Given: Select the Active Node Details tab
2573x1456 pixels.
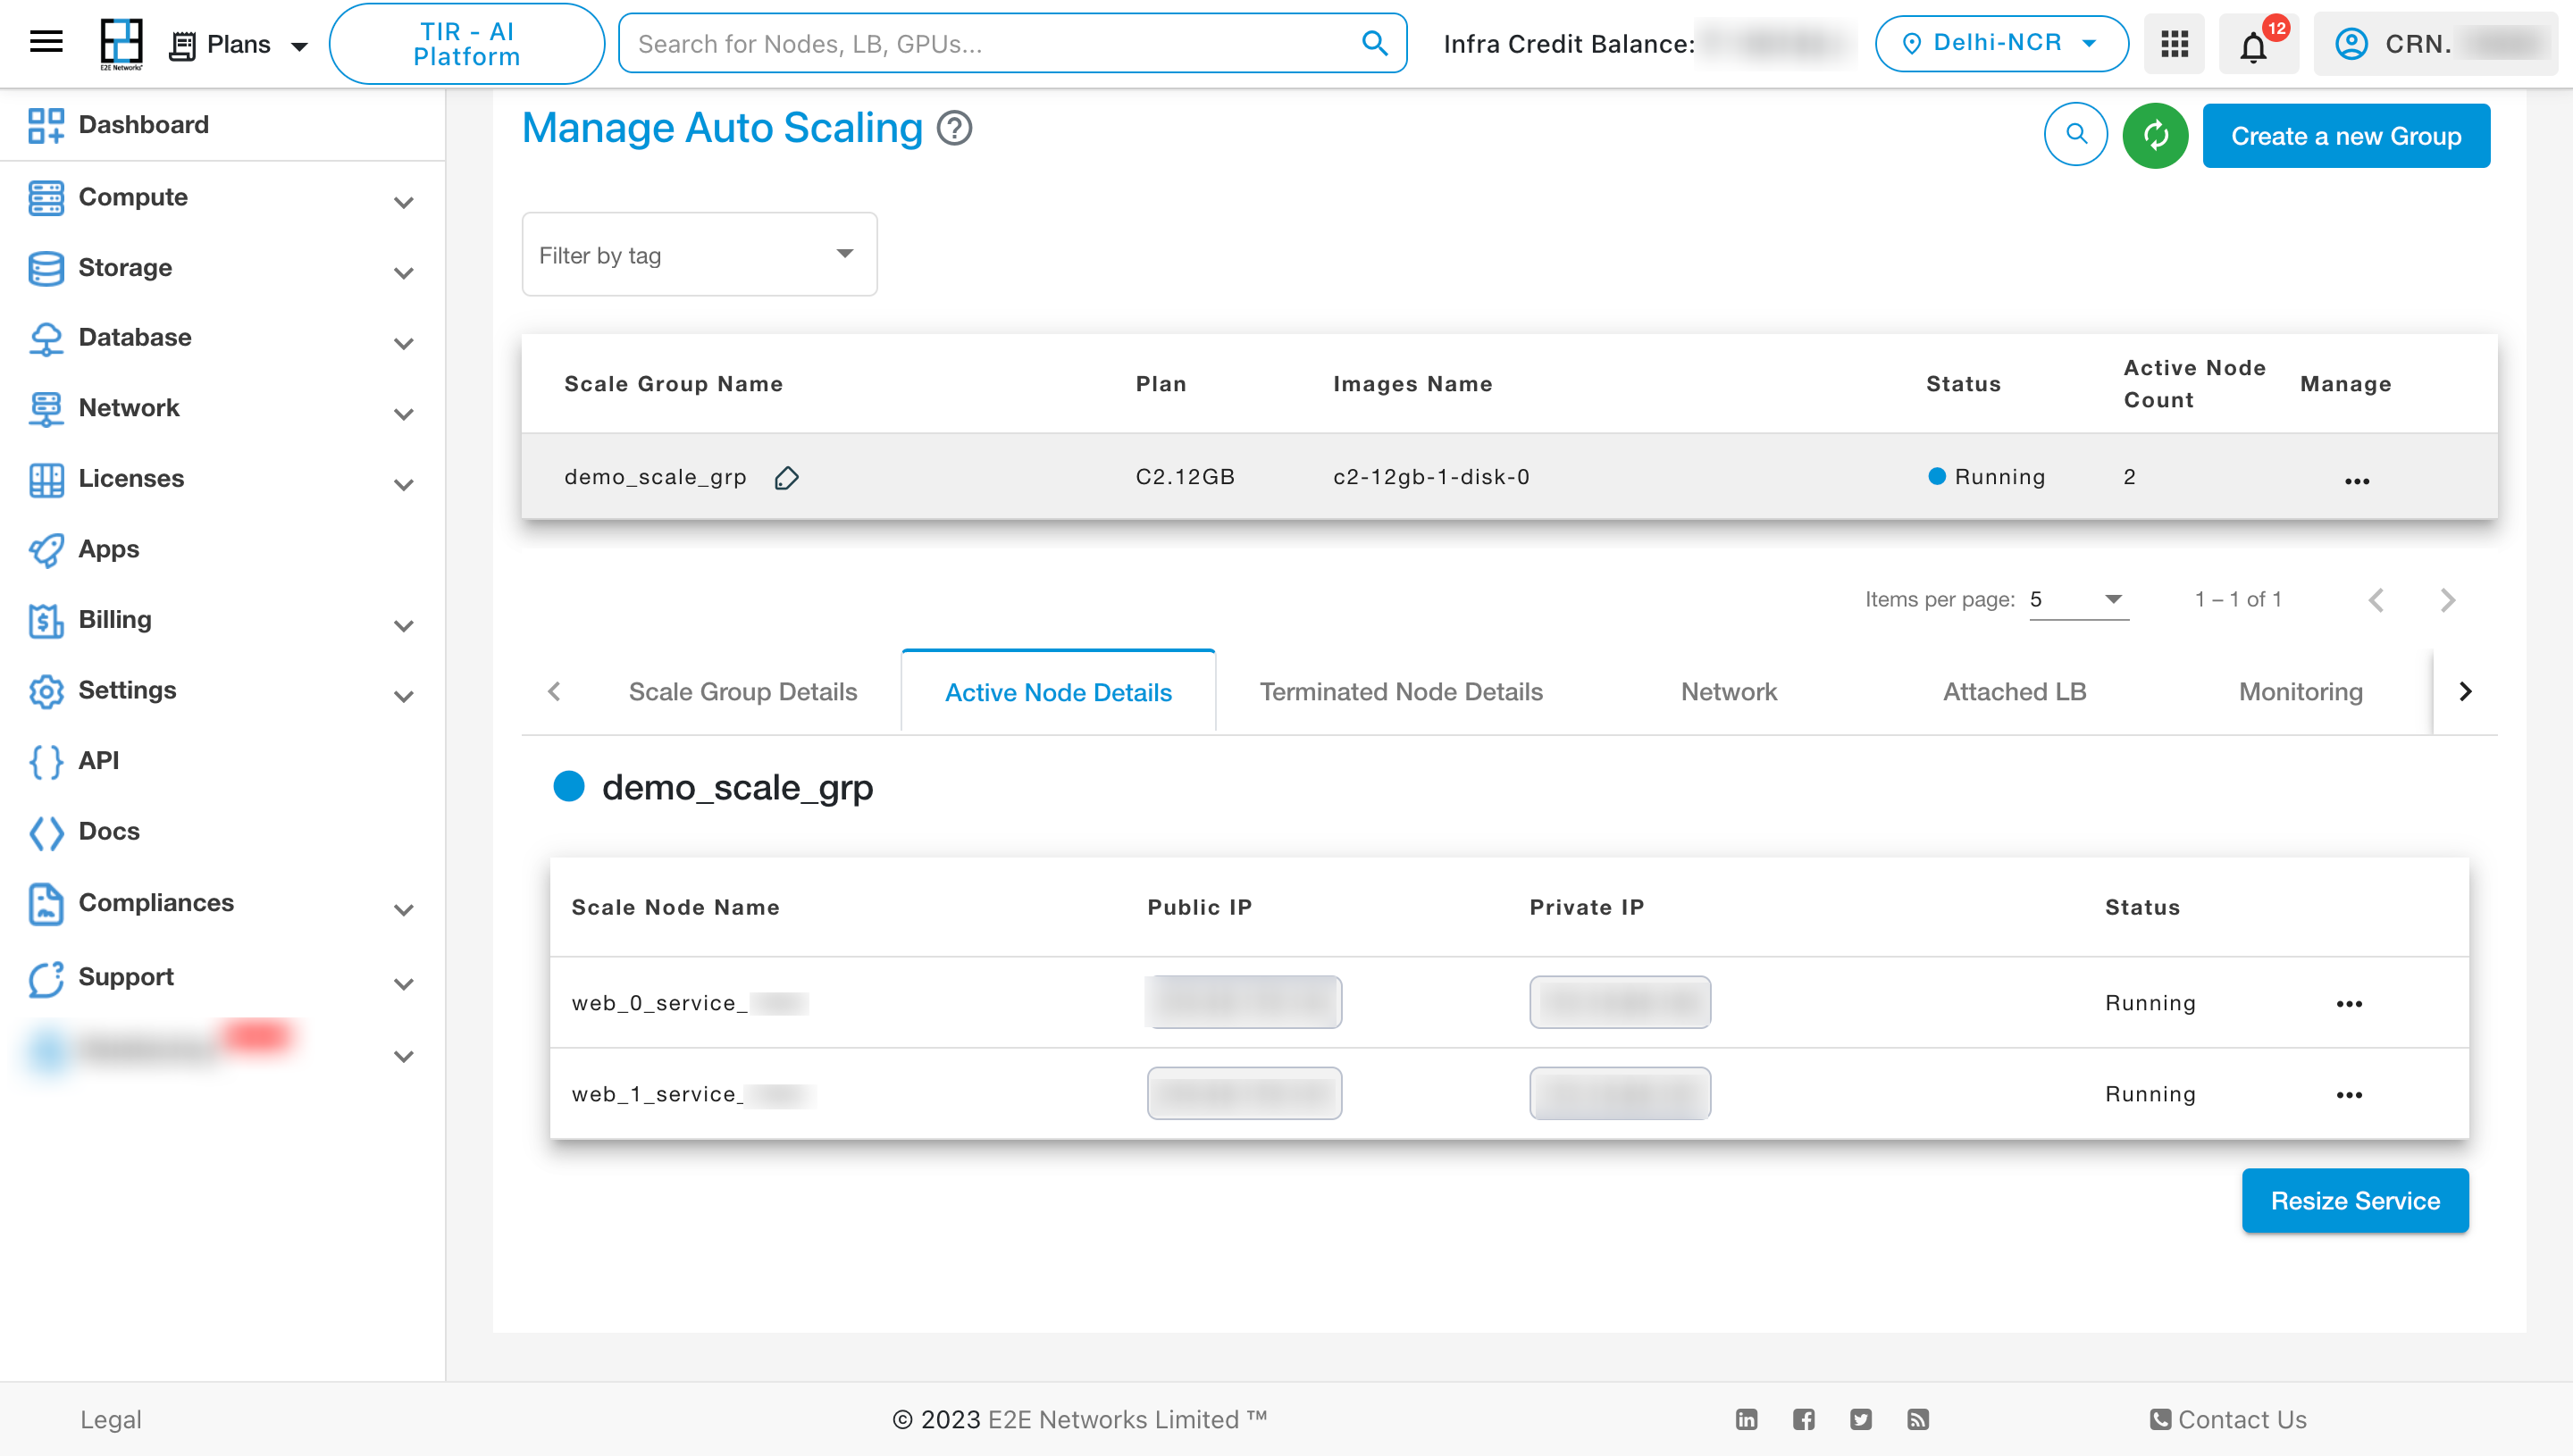Looking at the screenshot, I should (x=1058, y=692).
